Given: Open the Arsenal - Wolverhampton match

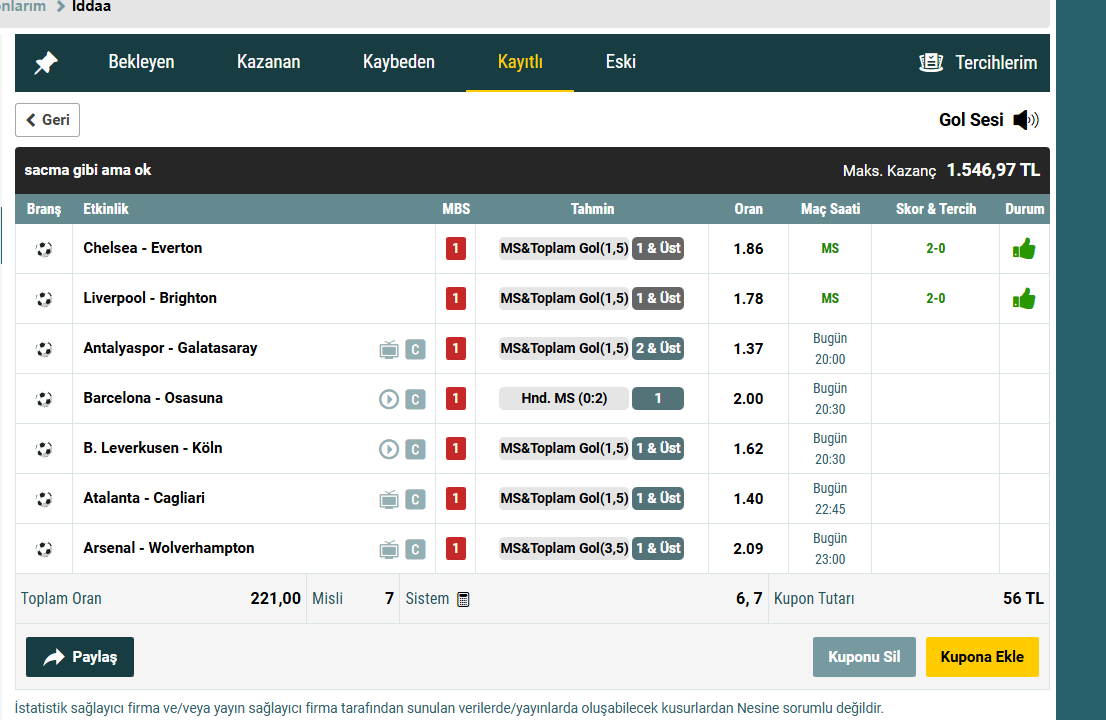Looking at the screenshot, I should point(169,549).
